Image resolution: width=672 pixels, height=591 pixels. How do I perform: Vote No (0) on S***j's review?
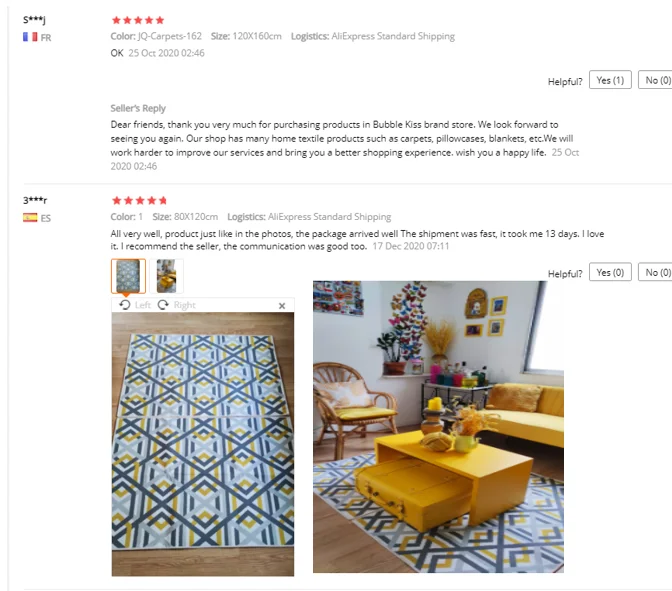(657, 80)
